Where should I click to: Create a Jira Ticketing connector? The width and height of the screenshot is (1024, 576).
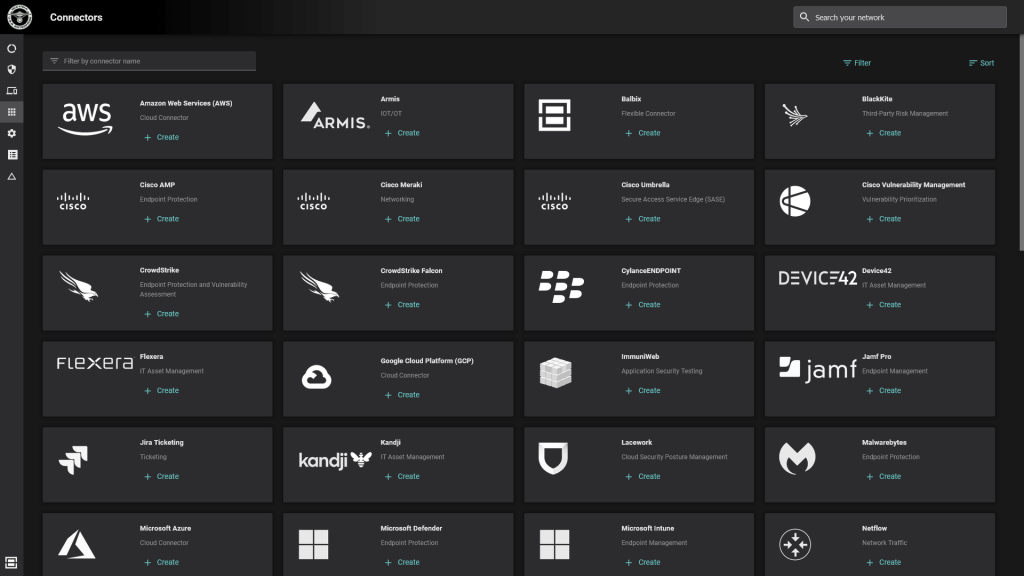coord(161,476)
